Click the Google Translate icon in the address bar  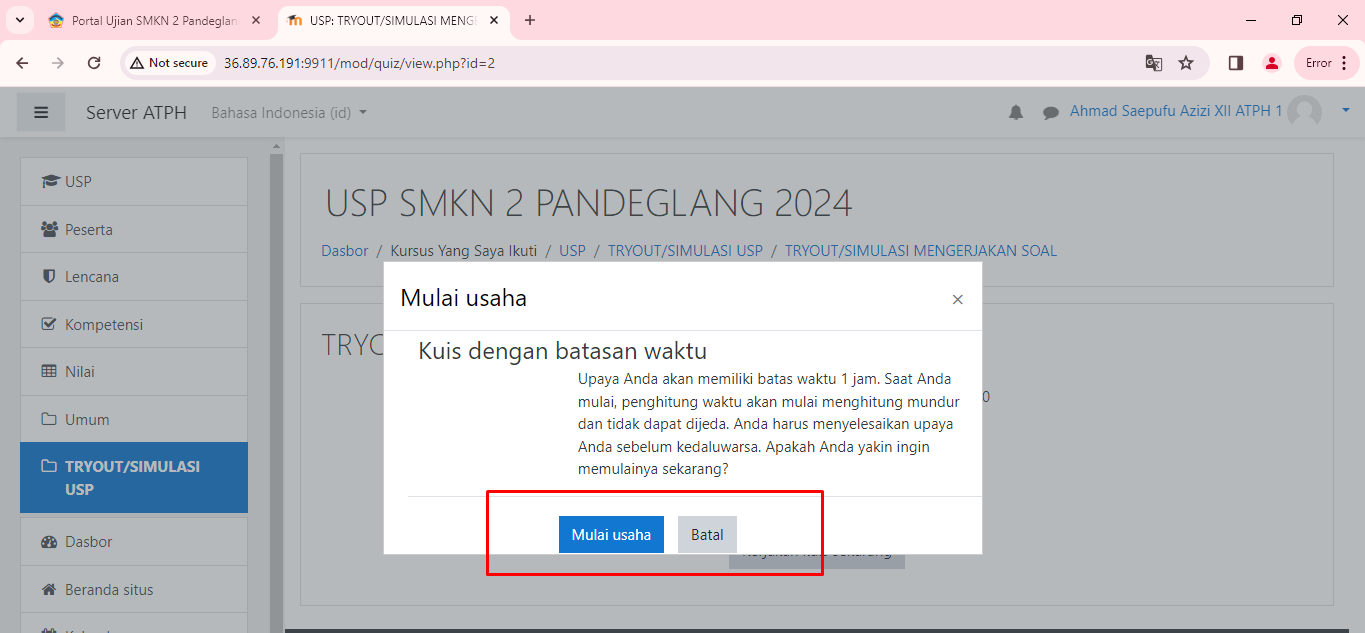point(1153,63)
